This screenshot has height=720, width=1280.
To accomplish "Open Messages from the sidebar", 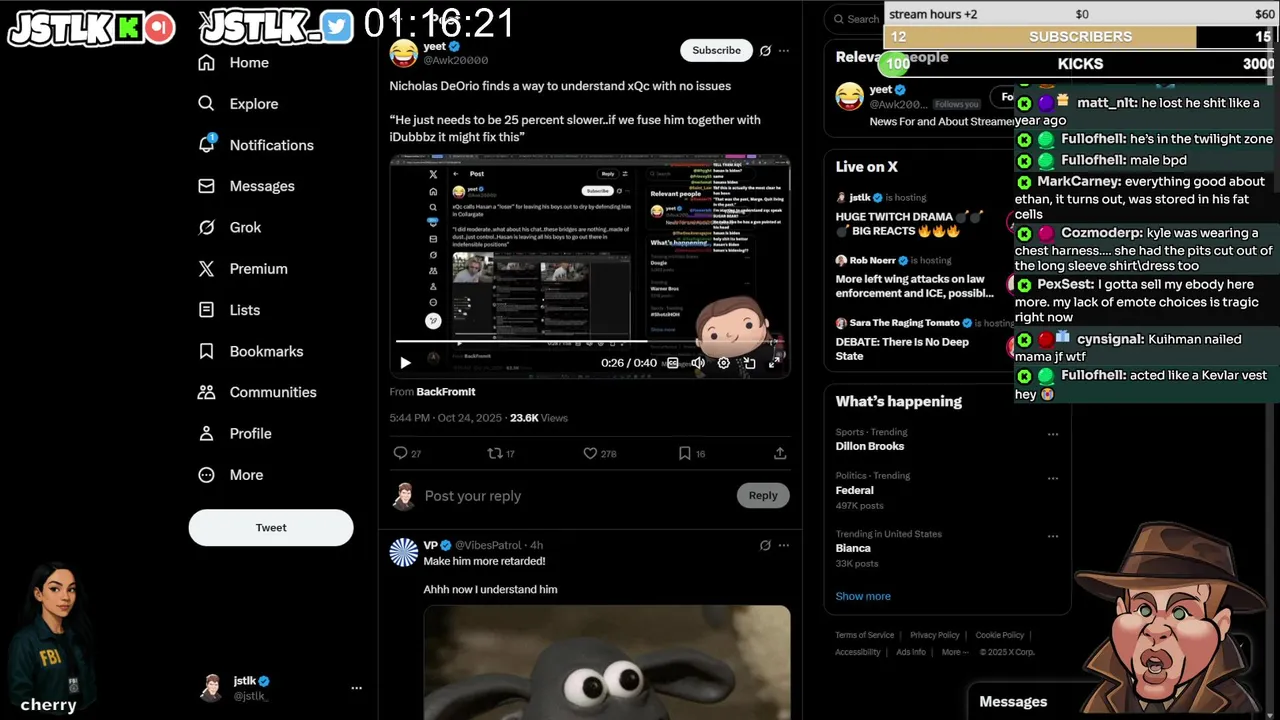I will click(x=246, y=186).
